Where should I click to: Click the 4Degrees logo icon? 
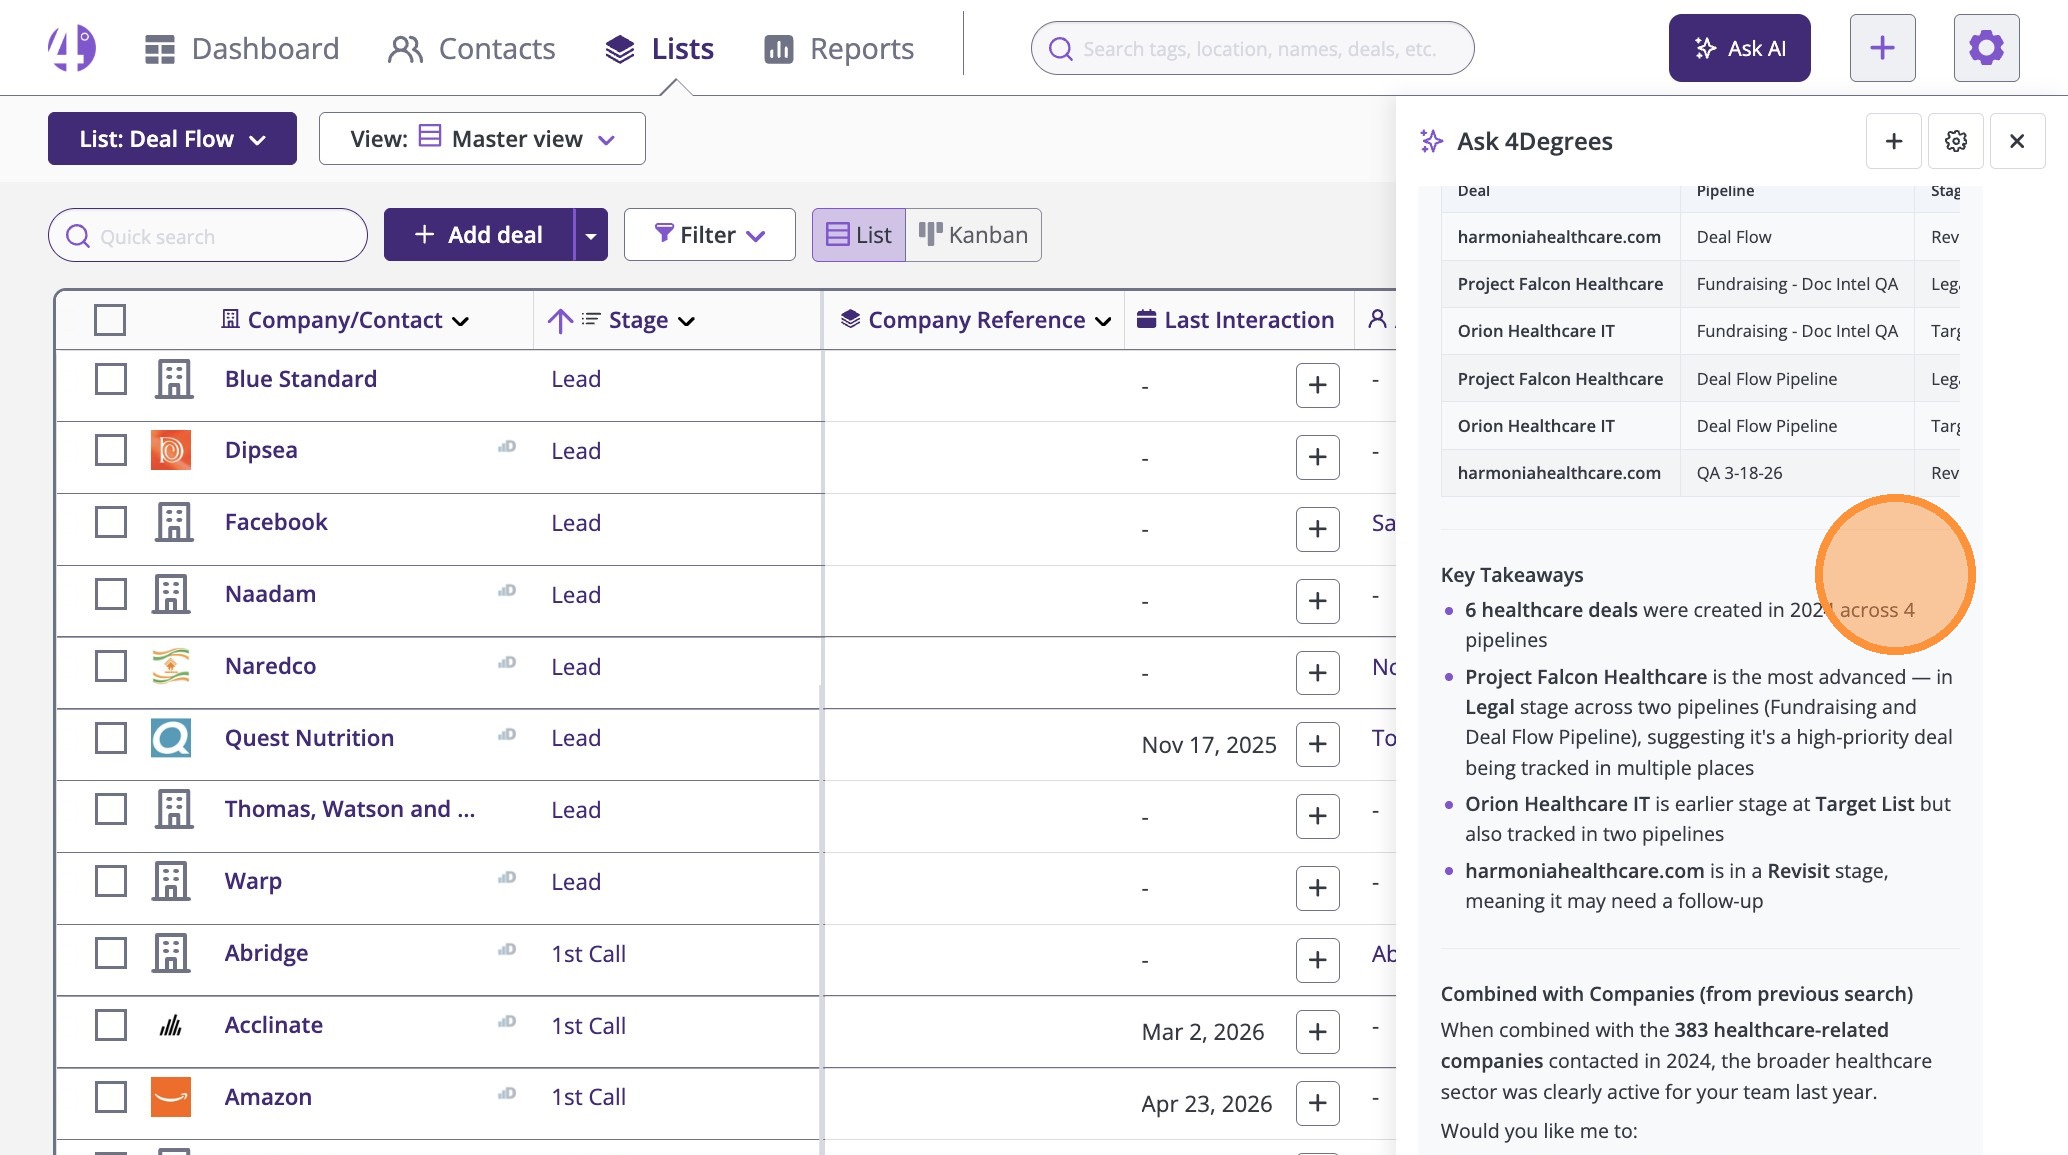pos(72,48)
